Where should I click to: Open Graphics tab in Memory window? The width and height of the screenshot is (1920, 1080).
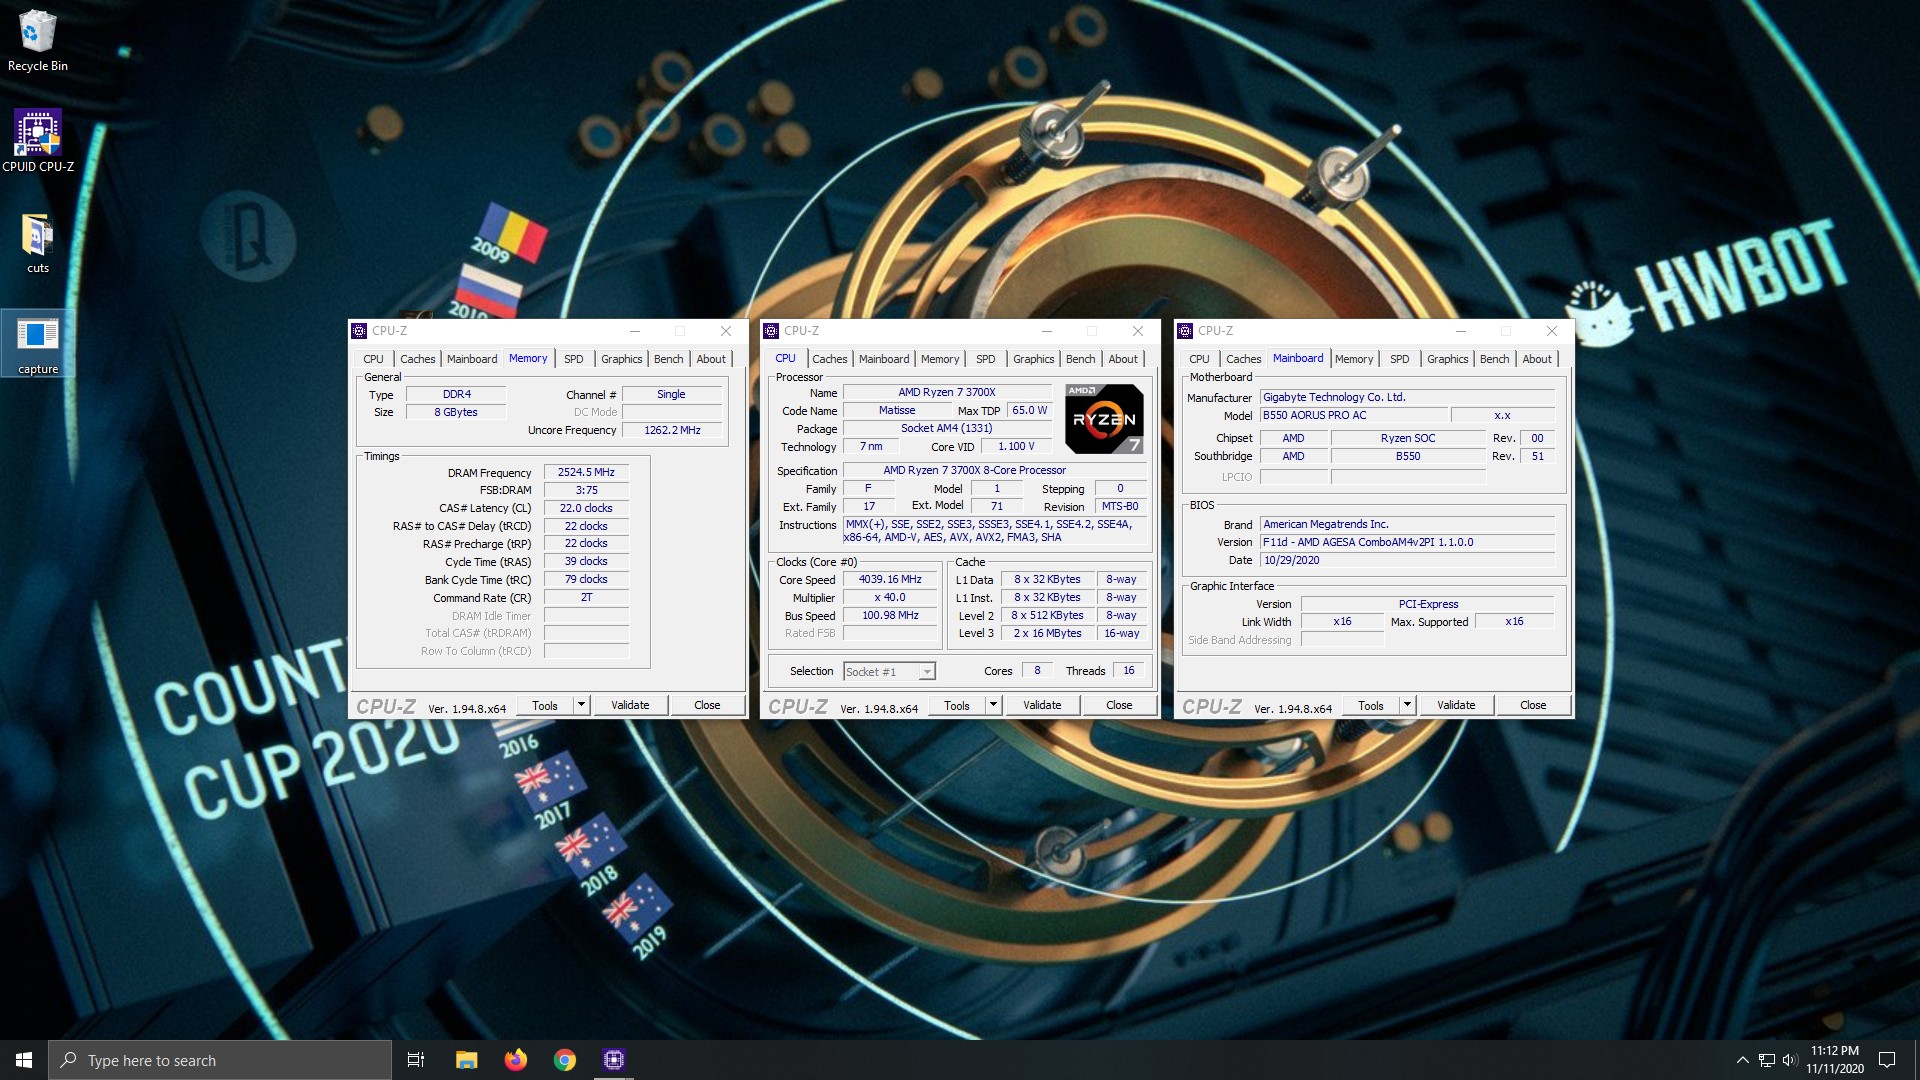click(621, 359)
